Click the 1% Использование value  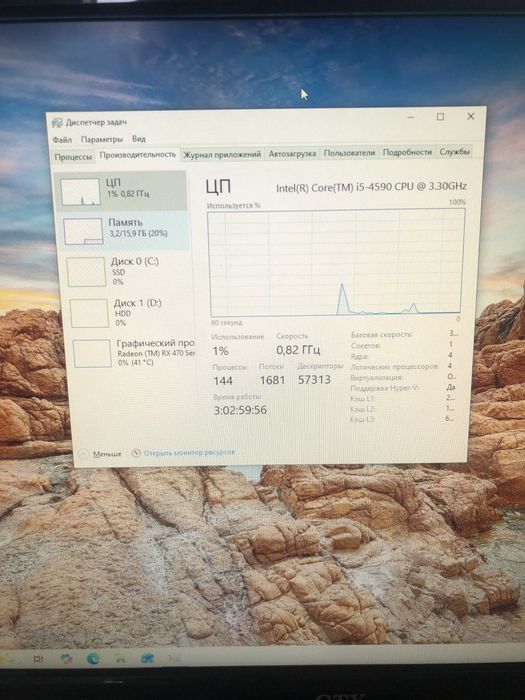(x=220, y=351)
